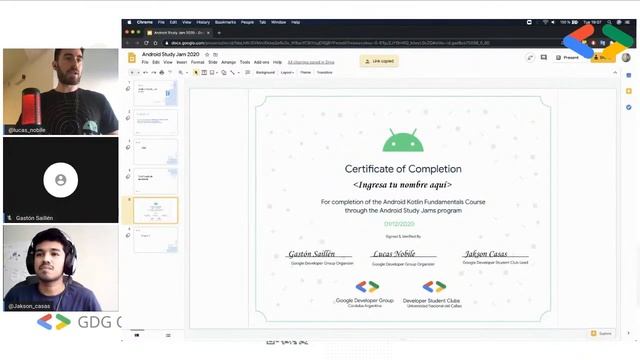Click the Explore button
Screen dimensions: 640x360
(602, 333)
